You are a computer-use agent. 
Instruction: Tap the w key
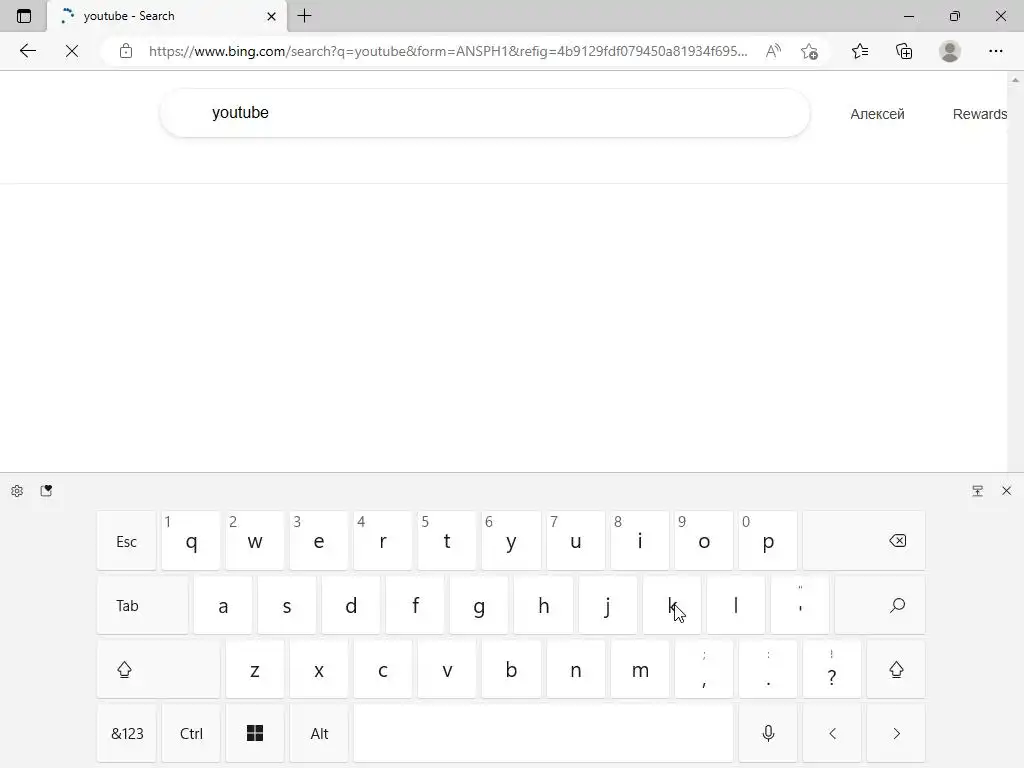click(x=255, y=541)
